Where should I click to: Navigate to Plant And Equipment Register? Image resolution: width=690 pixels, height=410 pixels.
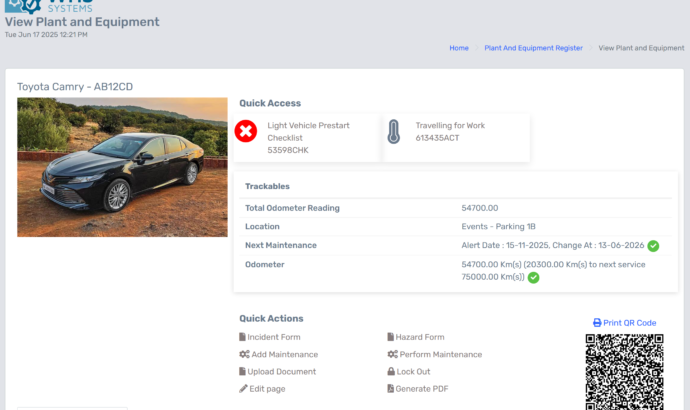pos(533,48)
